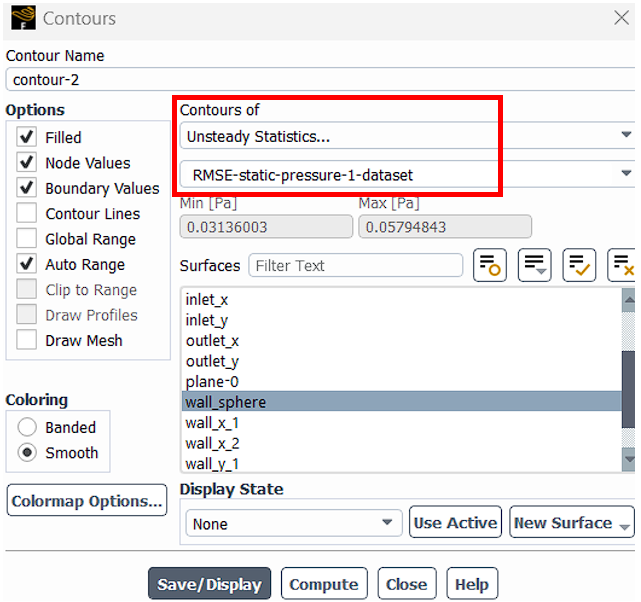This screenshot has height=602, width=641.
Task: Click the Surfaces Filter Text field
Action: point(356,266)
